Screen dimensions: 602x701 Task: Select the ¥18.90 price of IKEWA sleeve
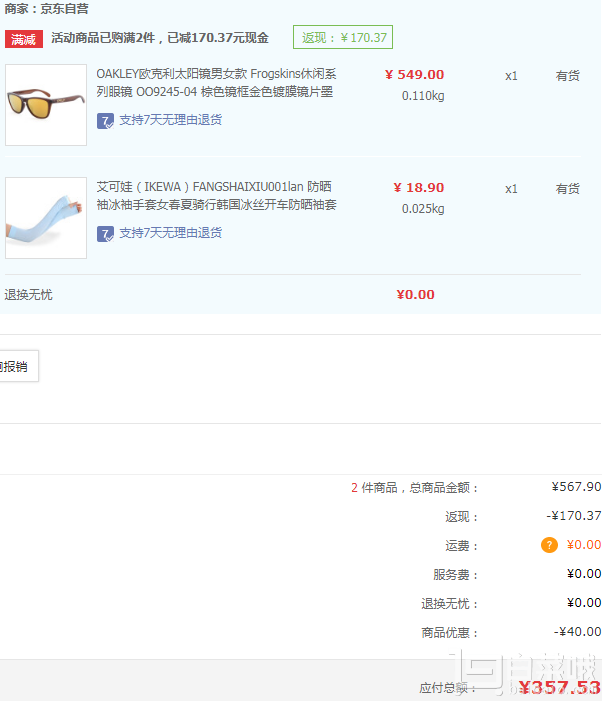click(x=418, y=188)
